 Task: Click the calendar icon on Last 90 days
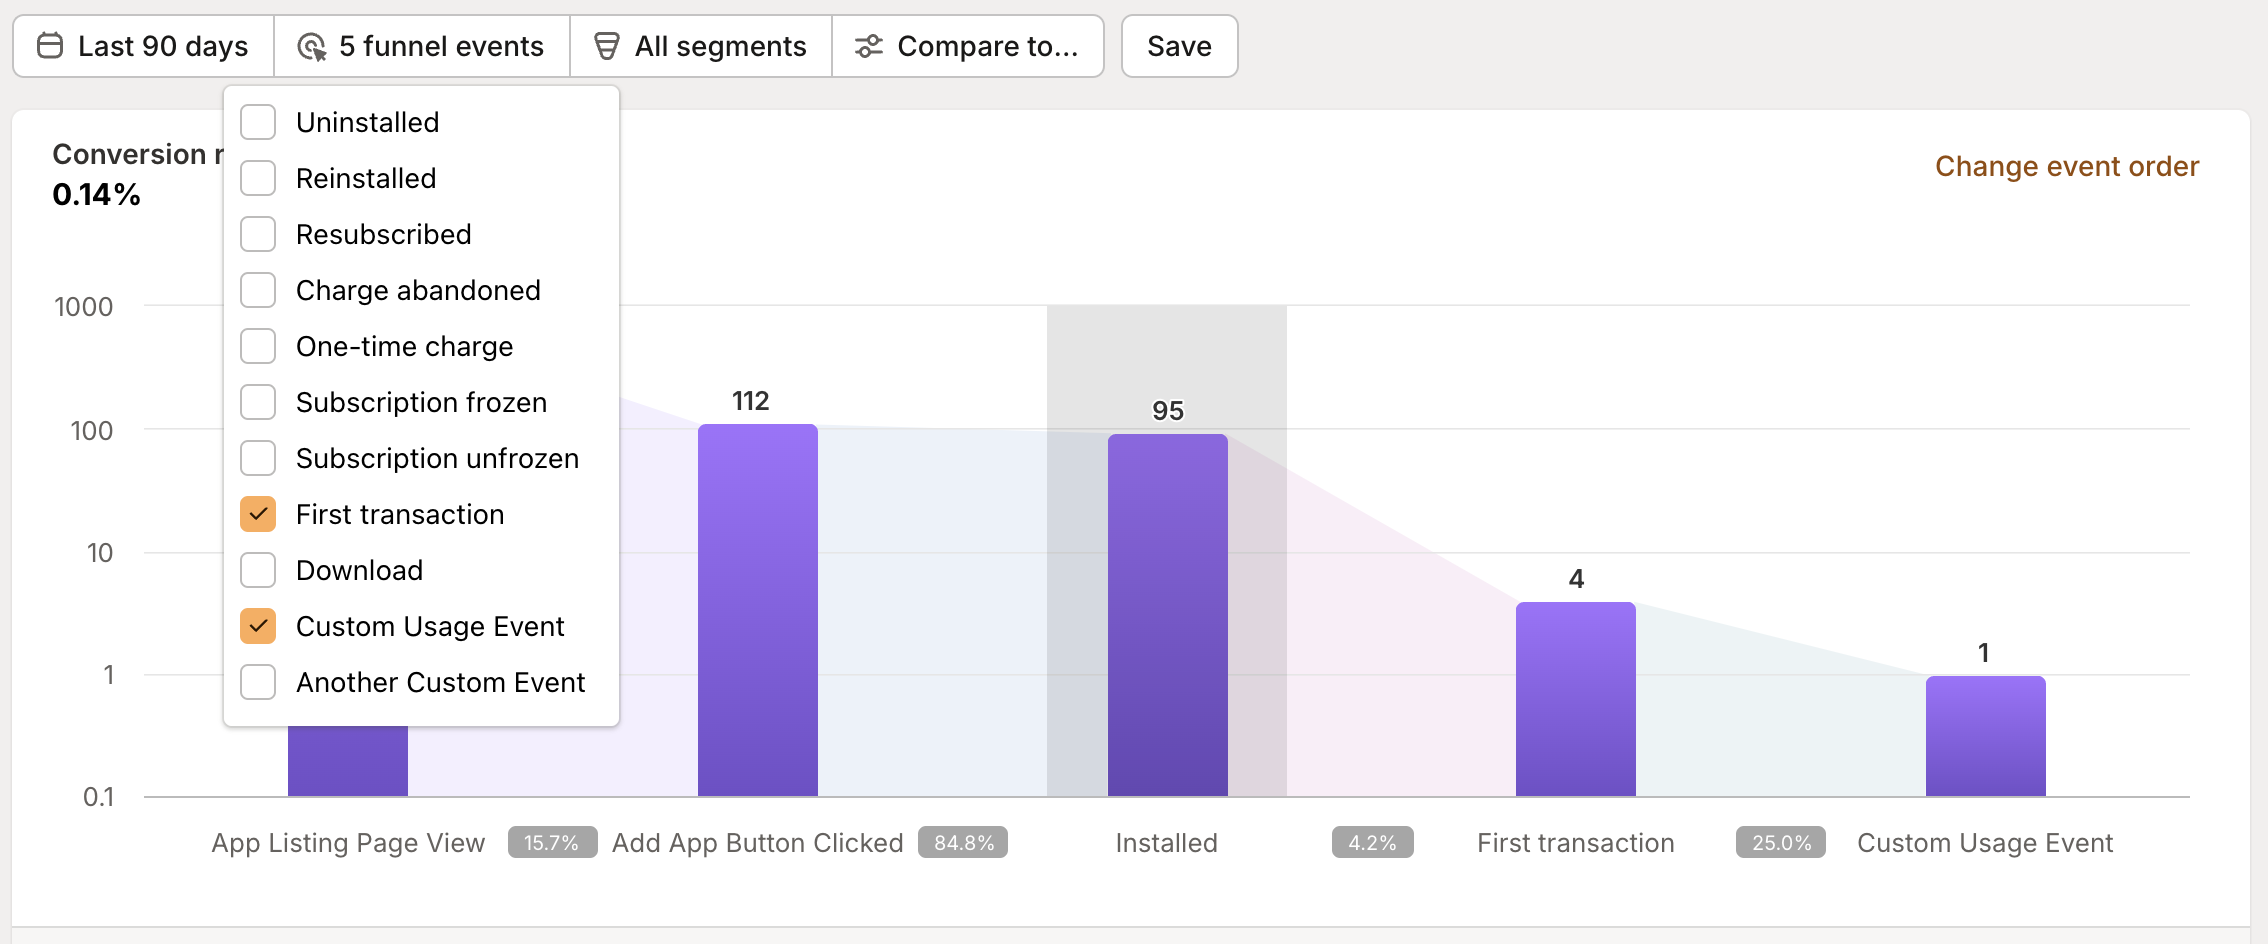click(x=49, y=45)
